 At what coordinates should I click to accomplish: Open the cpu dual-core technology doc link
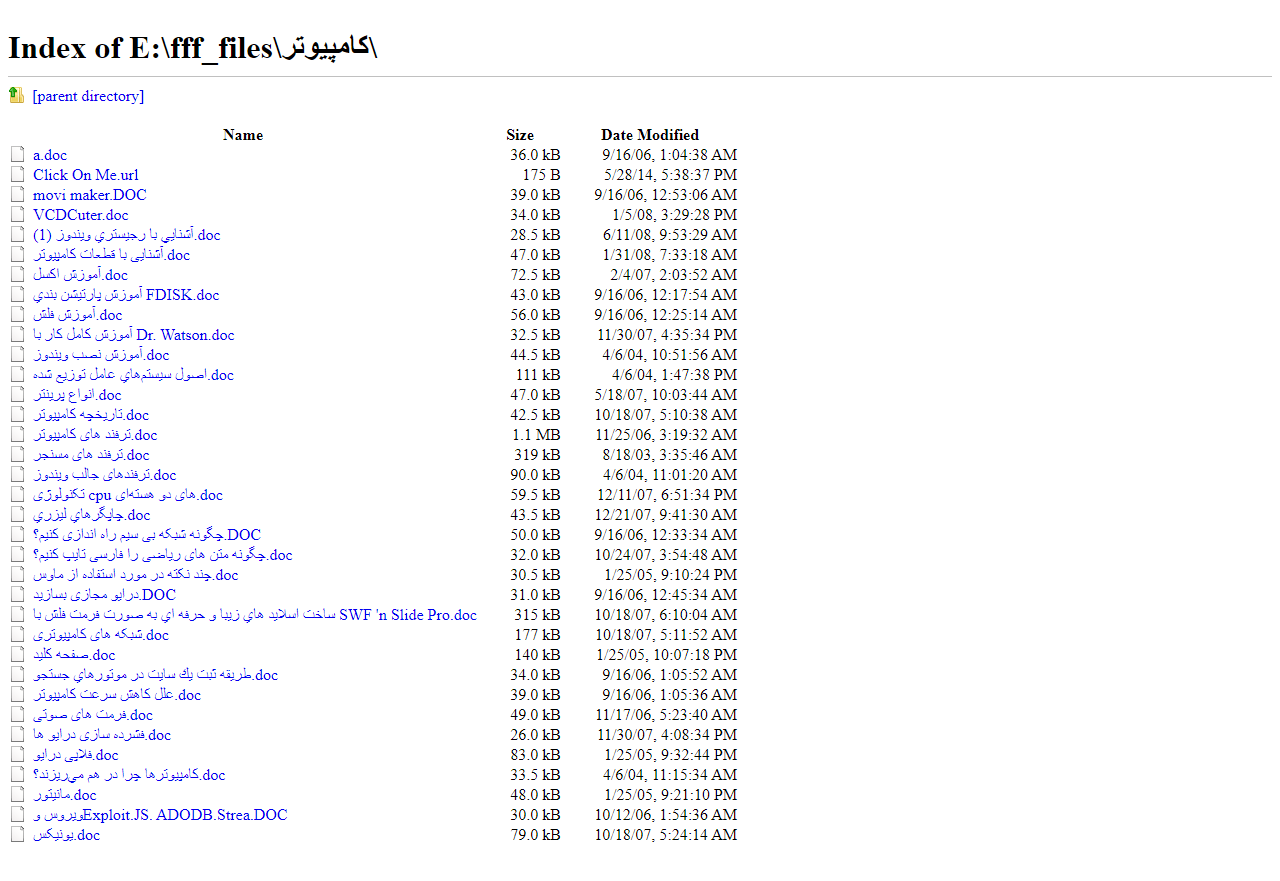click(128, 495)
